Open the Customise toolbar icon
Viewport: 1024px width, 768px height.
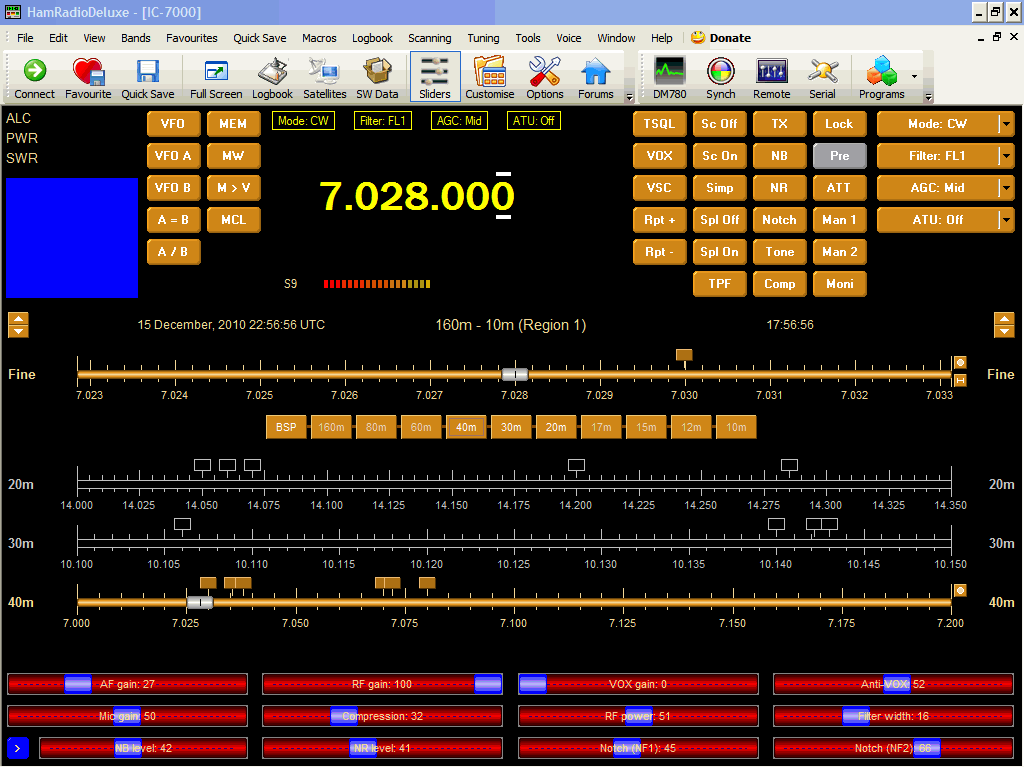[x=490, y=77]
